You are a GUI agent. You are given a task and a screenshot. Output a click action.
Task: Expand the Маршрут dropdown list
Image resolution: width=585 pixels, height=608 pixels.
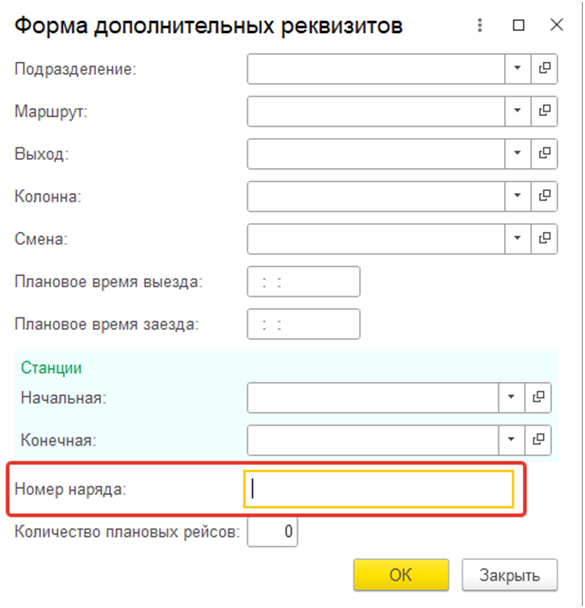[518, 111]
